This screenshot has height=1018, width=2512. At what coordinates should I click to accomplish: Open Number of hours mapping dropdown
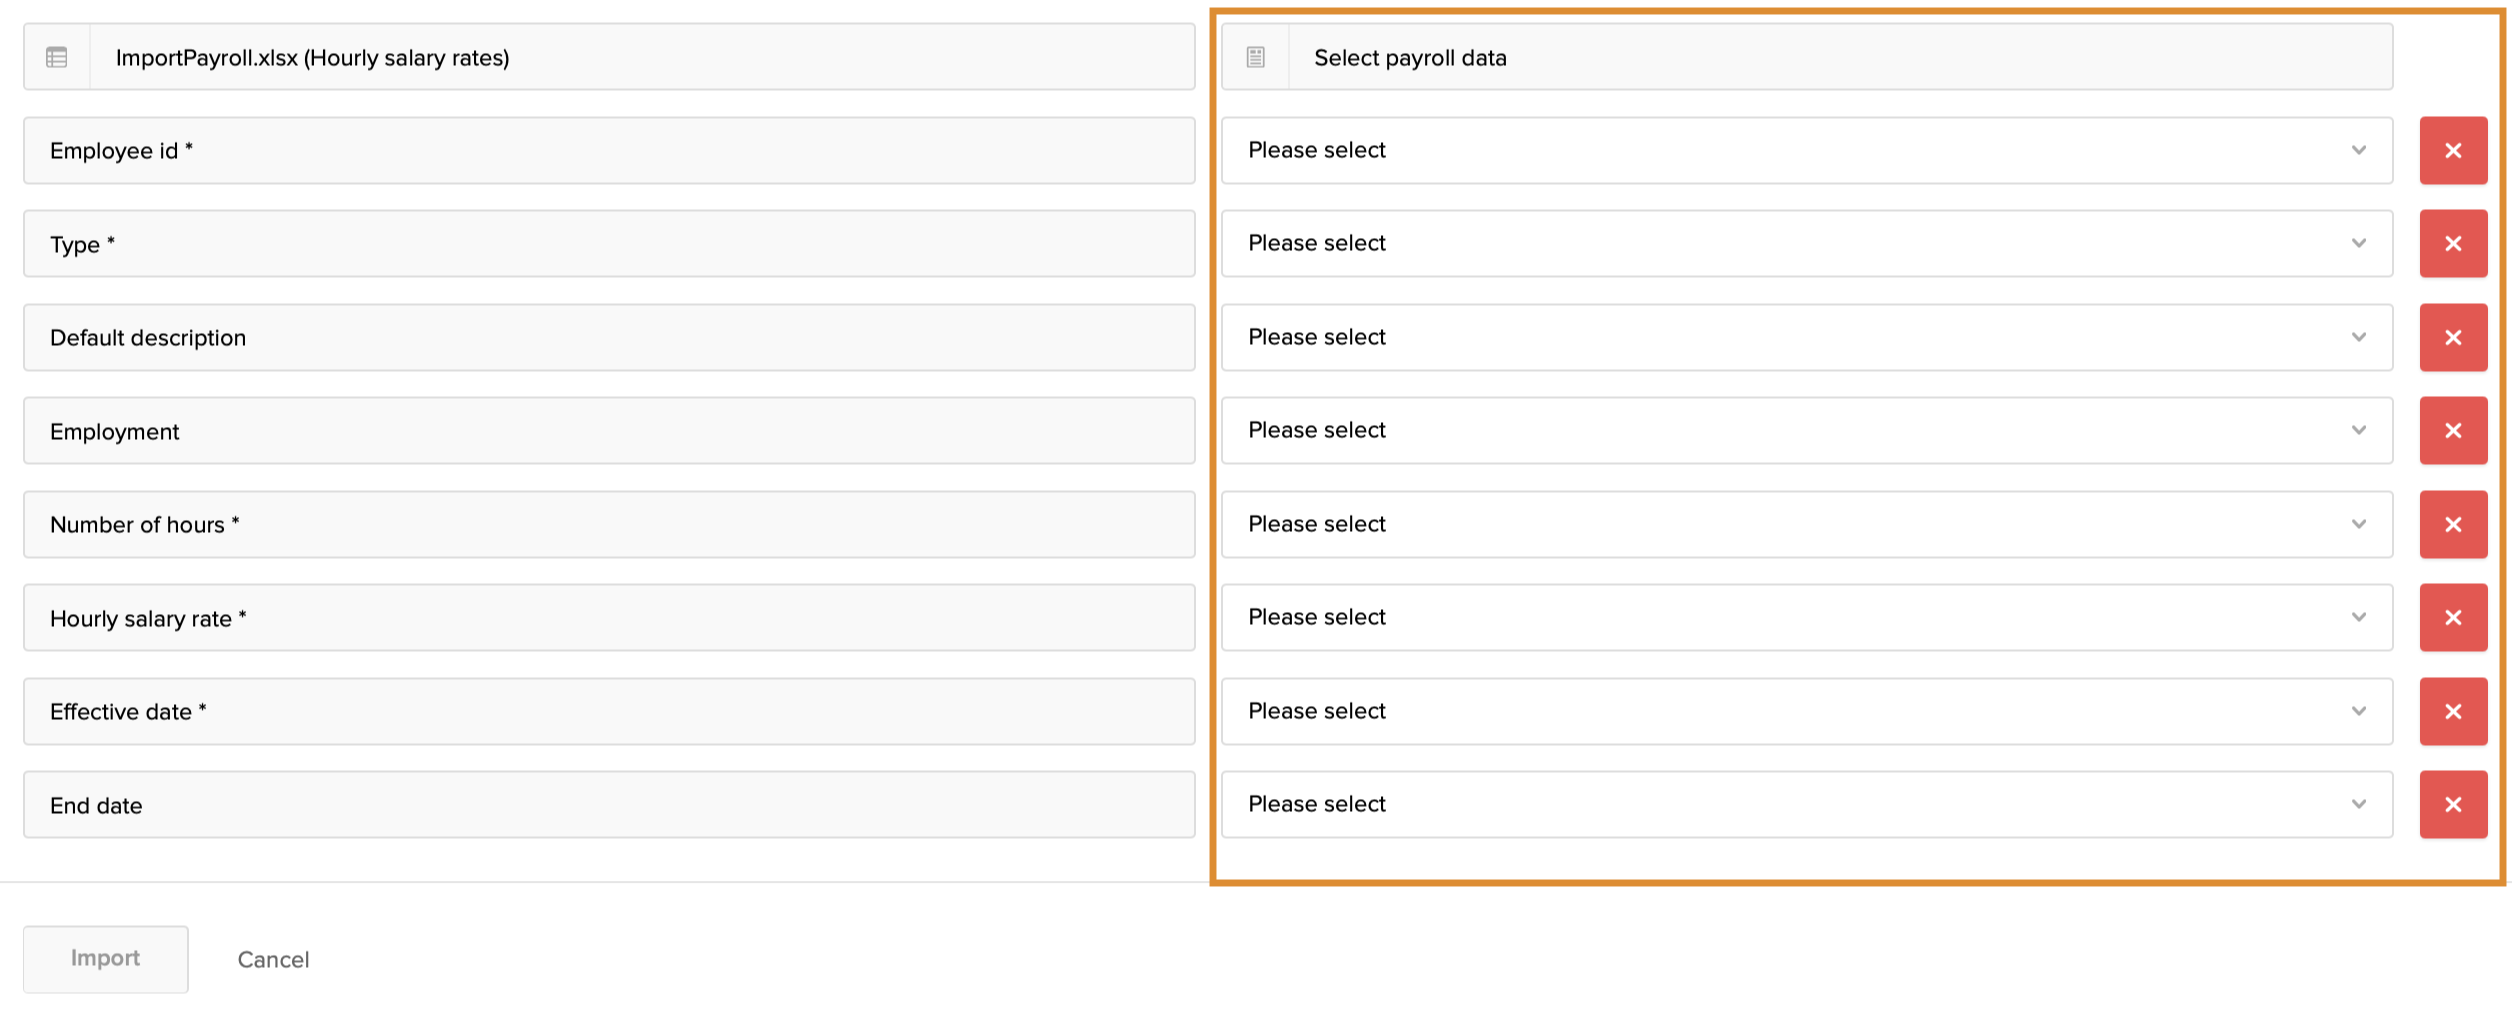tap(1806, 524)
